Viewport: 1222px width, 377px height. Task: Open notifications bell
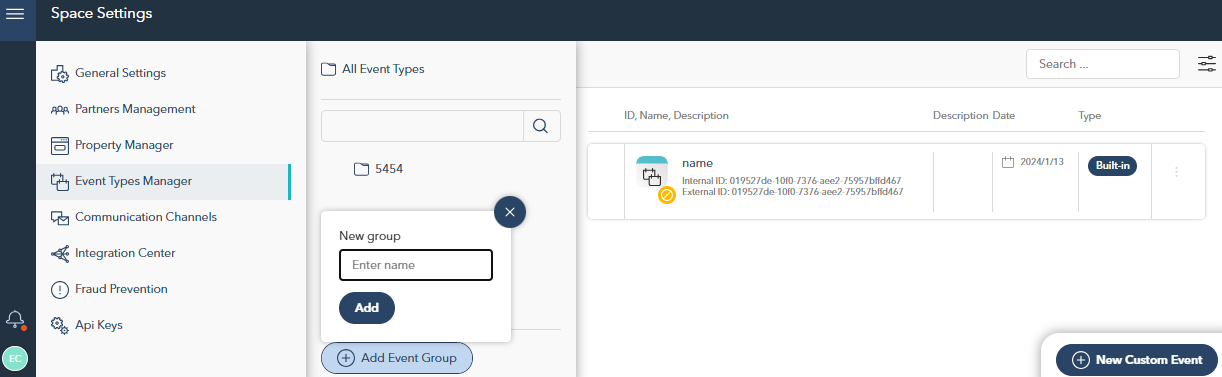[15, 320]
